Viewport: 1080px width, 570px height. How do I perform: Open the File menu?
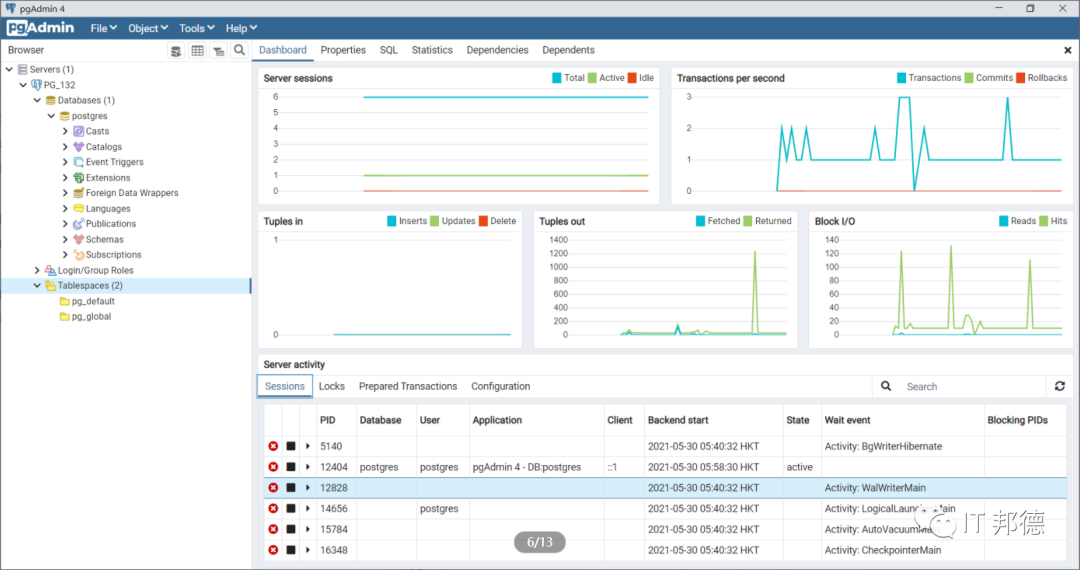(x=103, y=28)
